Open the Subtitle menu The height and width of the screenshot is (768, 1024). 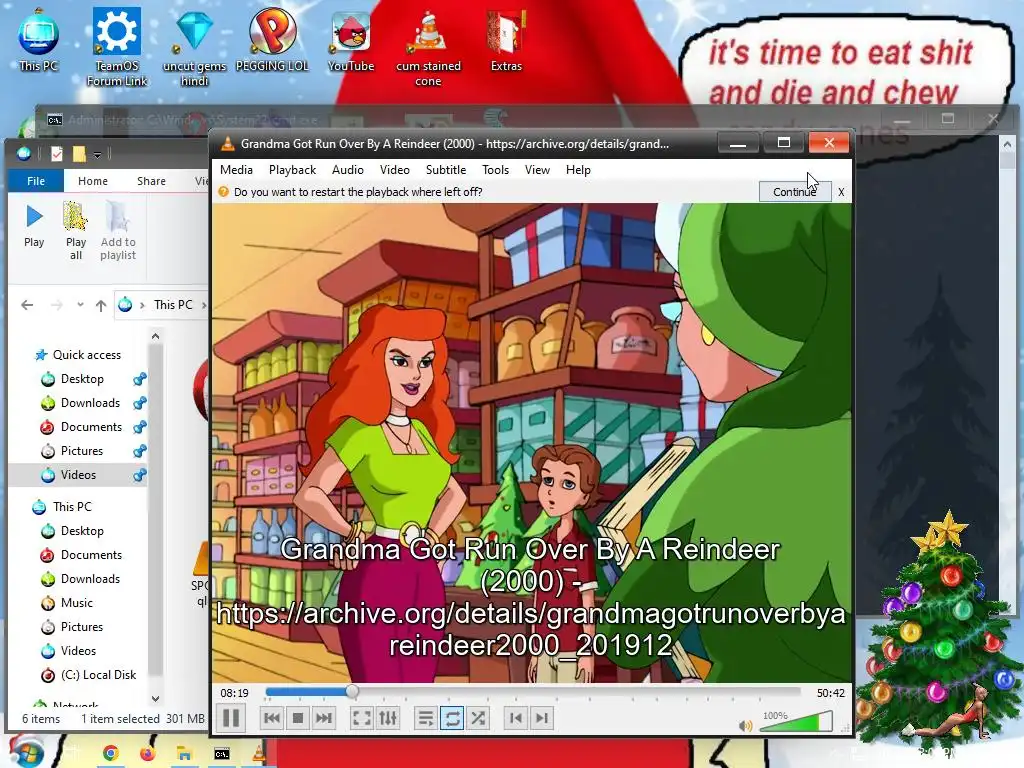point(445,170)
